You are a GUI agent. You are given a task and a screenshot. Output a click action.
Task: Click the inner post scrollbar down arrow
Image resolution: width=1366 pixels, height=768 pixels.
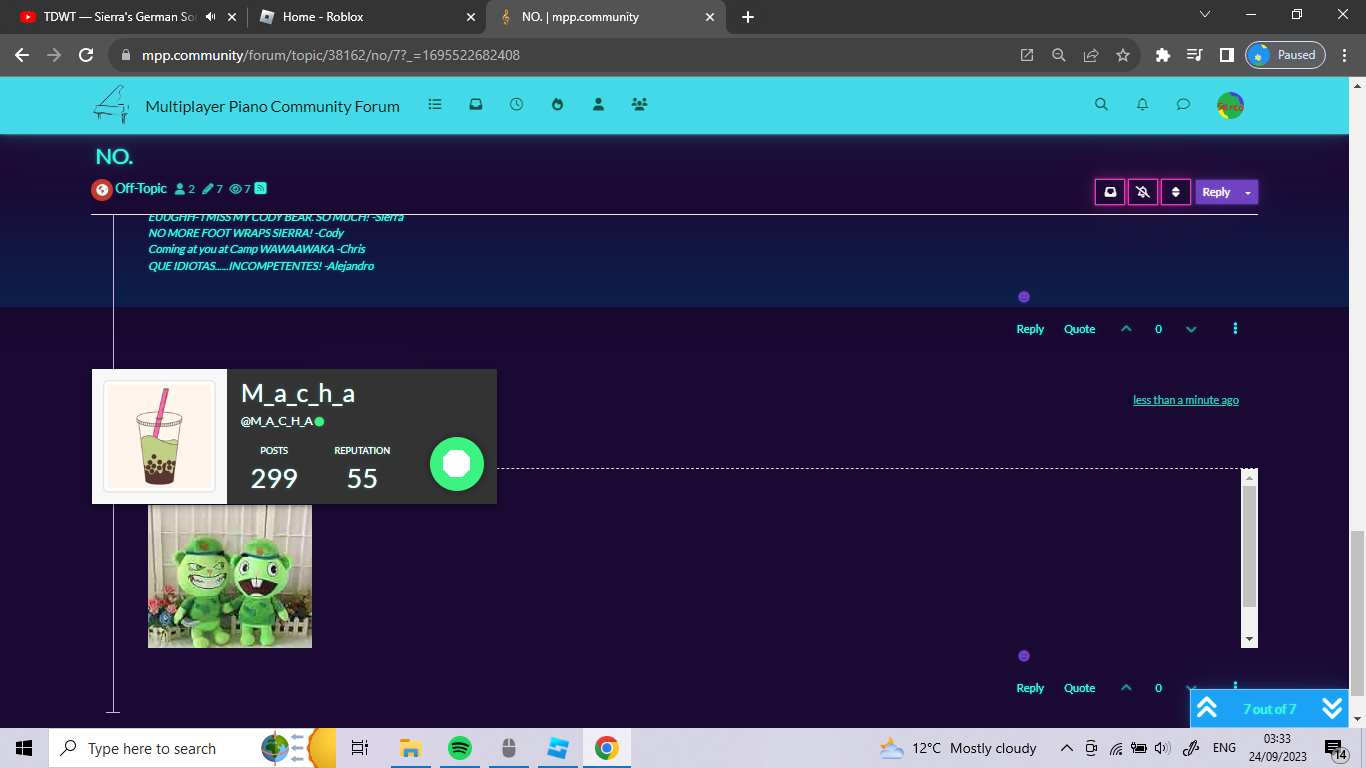1249,639
